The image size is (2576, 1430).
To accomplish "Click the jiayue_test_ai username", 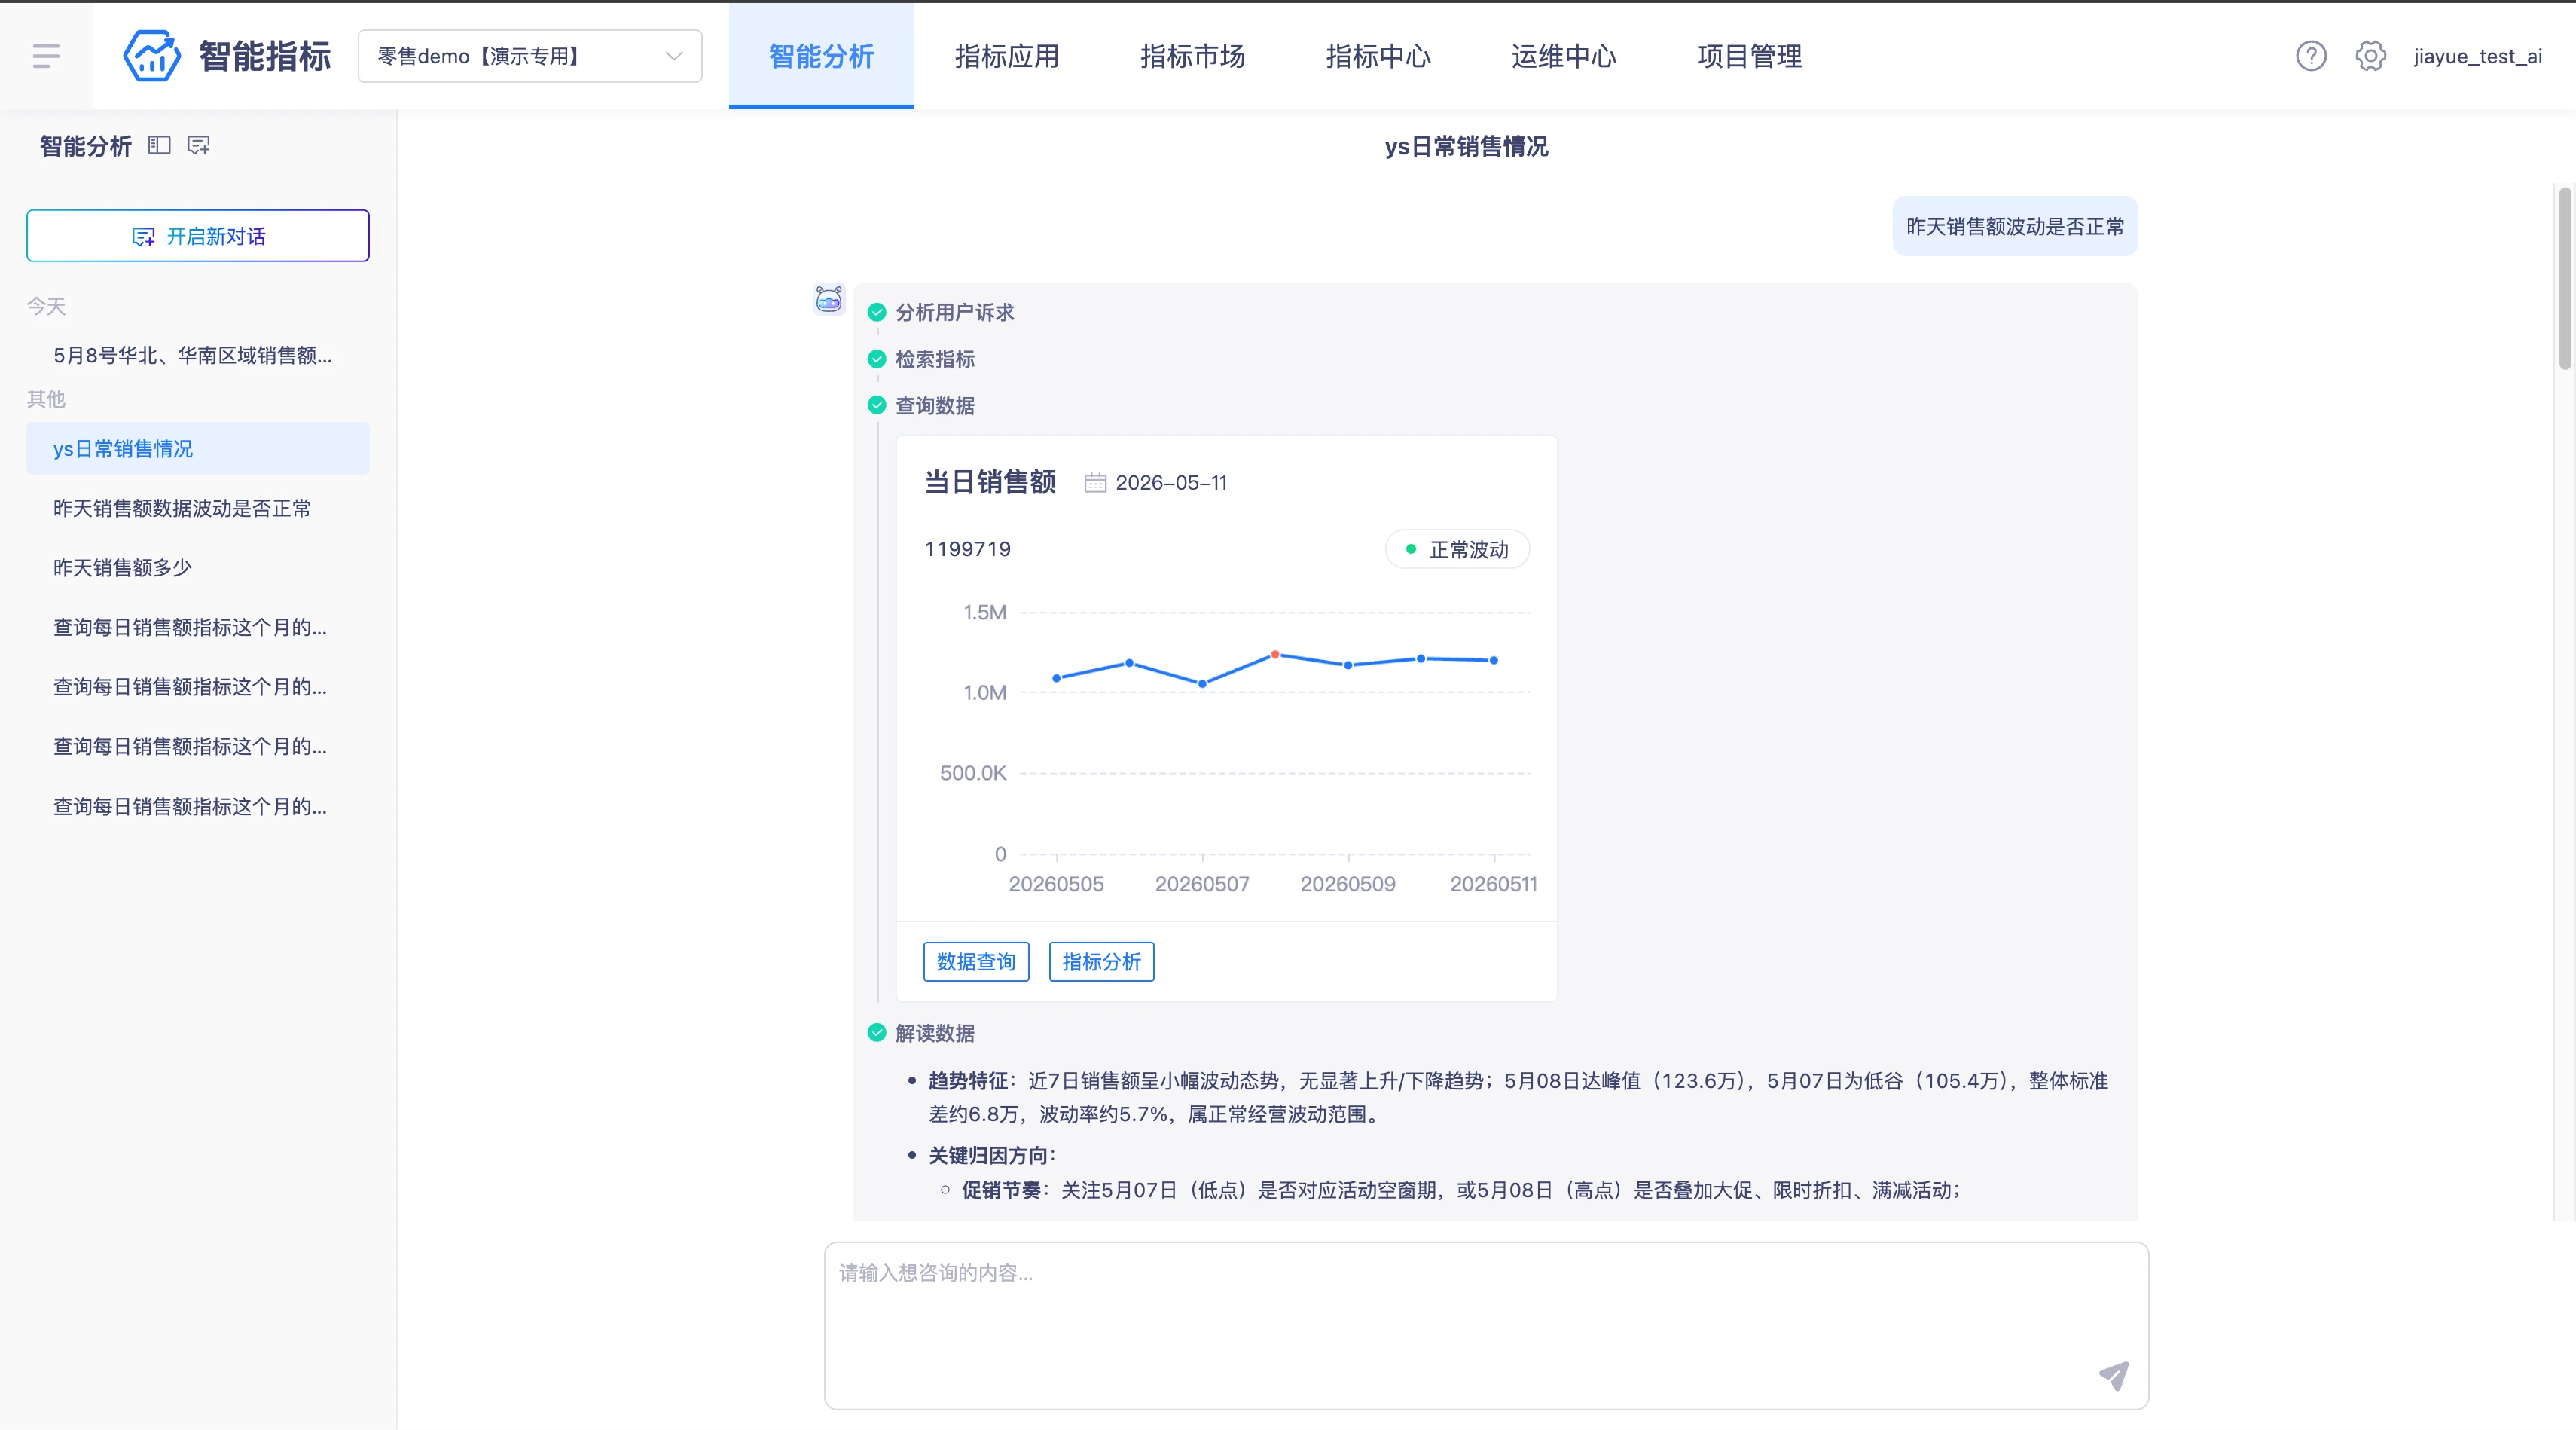I will [2477, 56].
